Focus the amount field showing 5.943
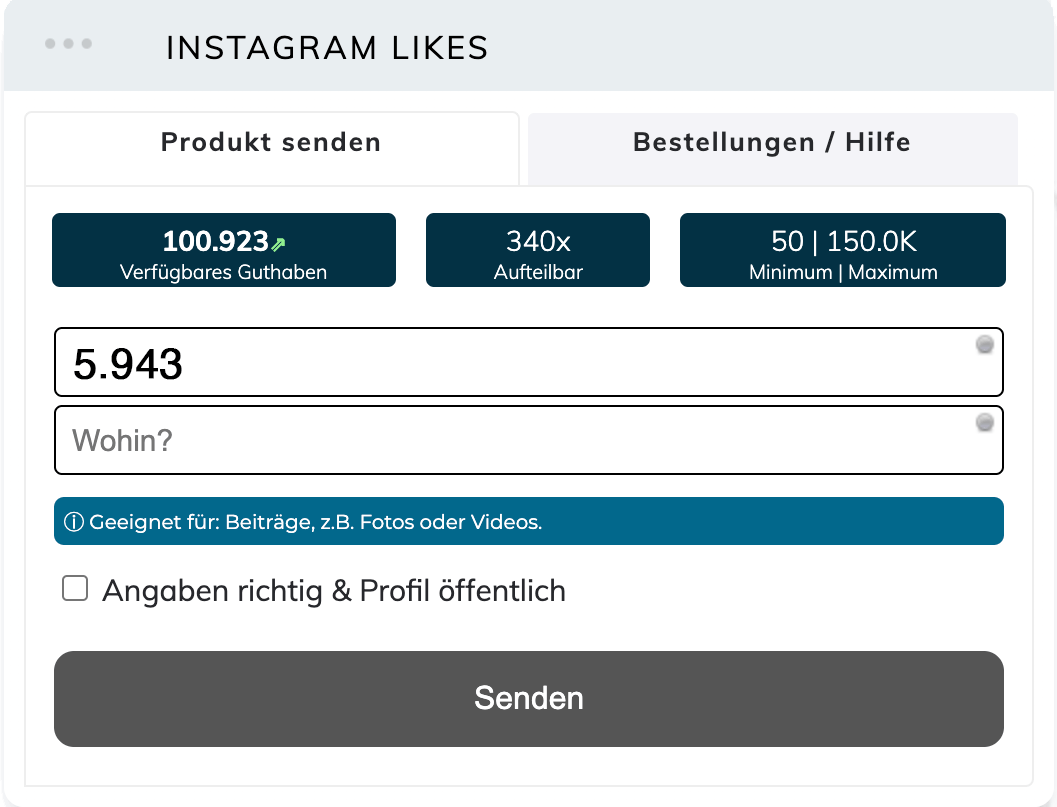1057x807 pixels. click(528, 363)
